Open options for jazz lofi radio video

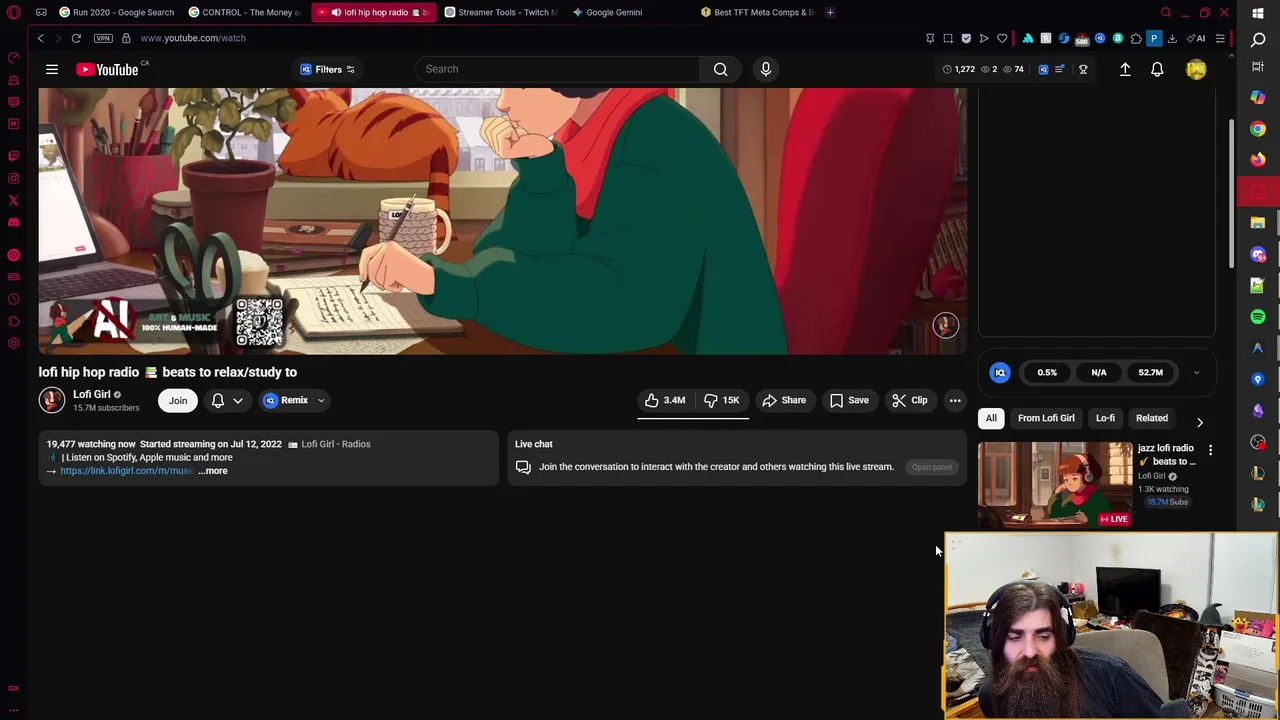coord(1210,451)
